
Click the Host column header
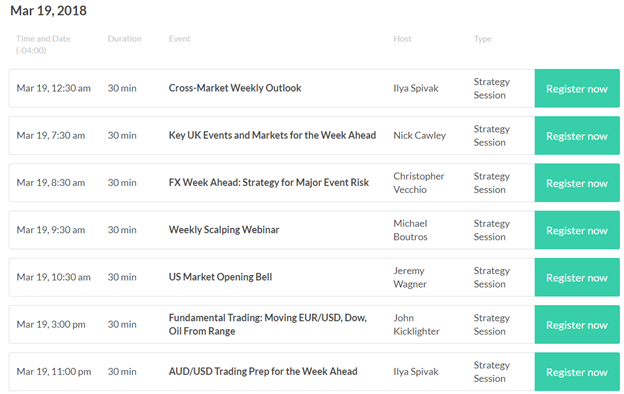coord(402,39)
